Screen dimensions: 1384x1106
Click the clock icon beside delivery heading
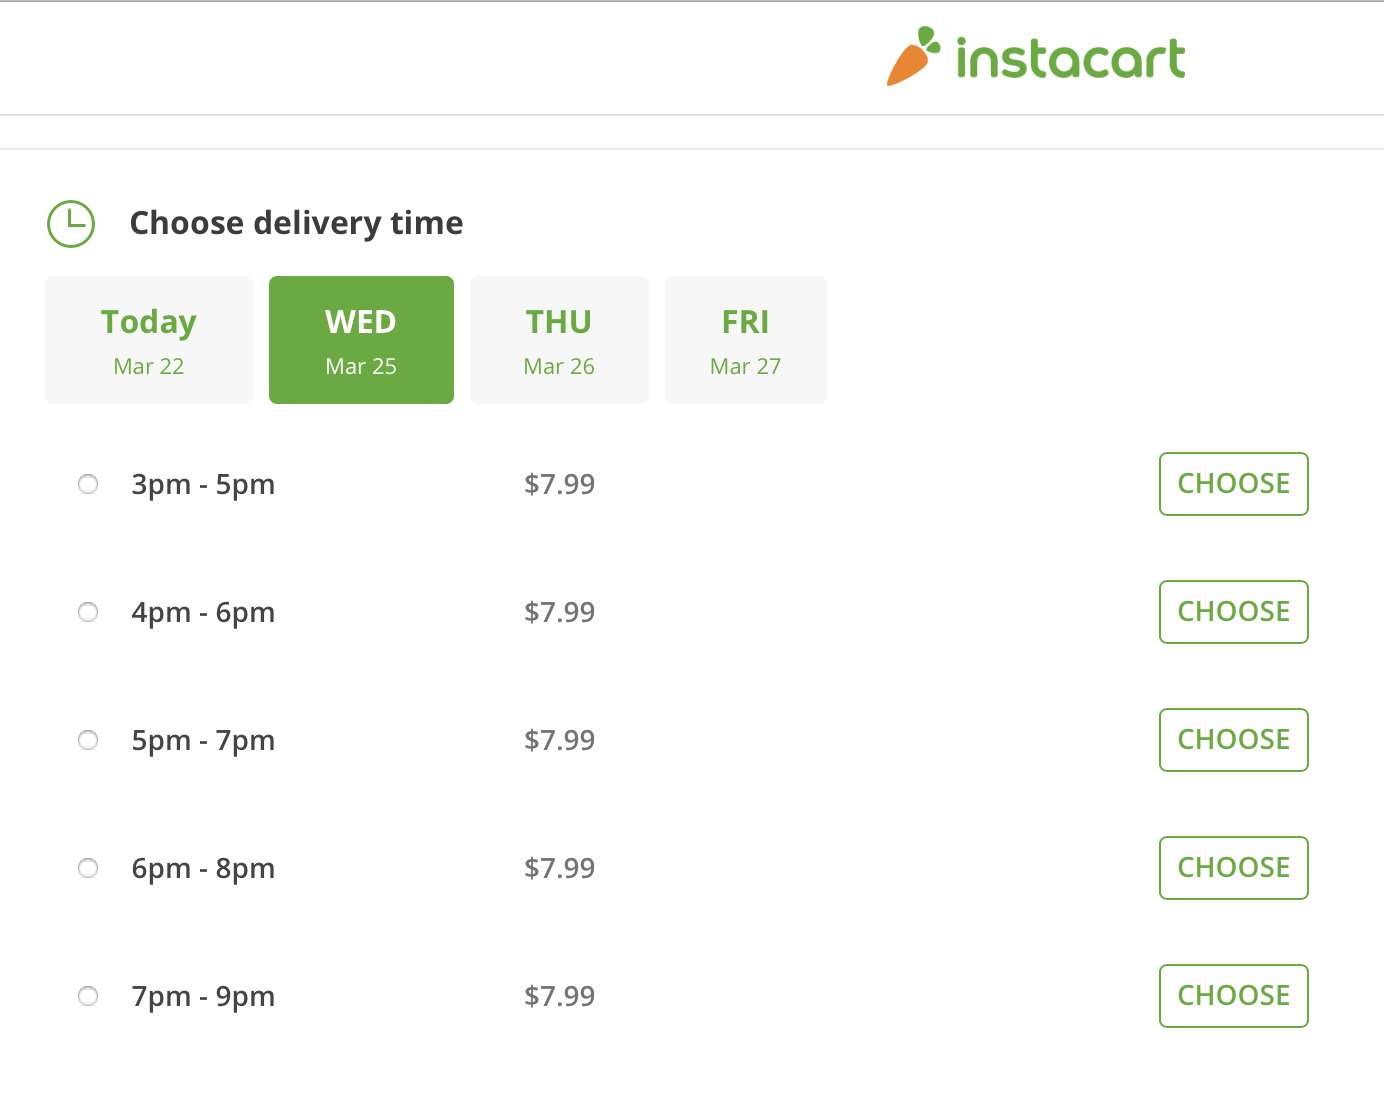pos(71,223)
